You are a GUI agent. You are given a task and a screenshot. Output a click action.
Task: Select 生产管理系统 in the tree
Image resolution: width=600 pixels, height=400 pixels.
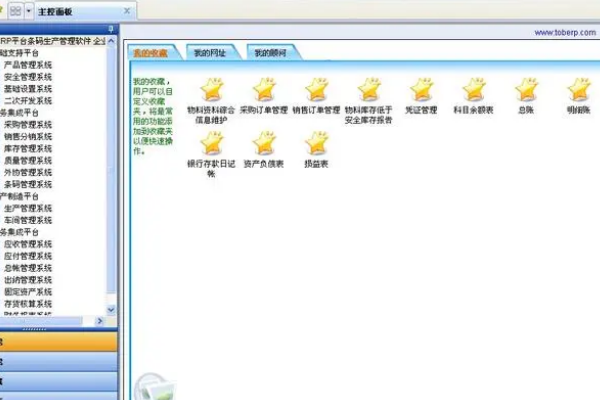[28, 208]
